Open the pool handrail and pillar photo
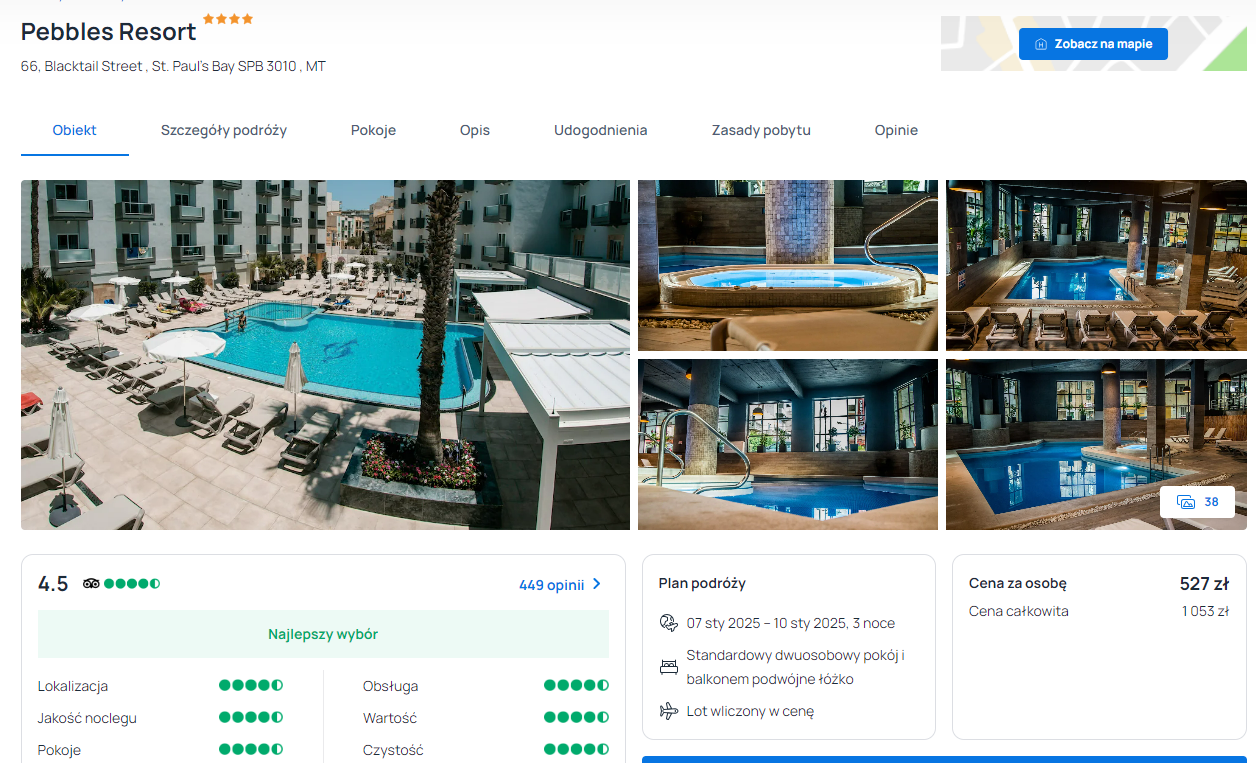1256x763 pixels. point(788,444)
